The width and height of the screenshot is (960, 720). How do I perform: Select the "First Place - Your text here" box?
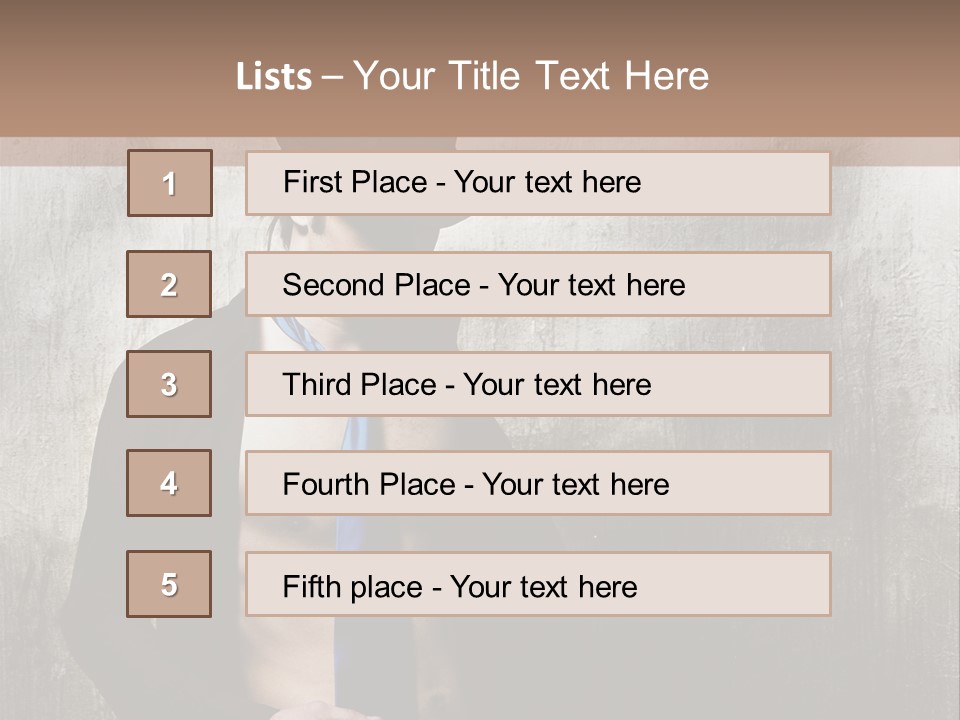tap(537, 183)
